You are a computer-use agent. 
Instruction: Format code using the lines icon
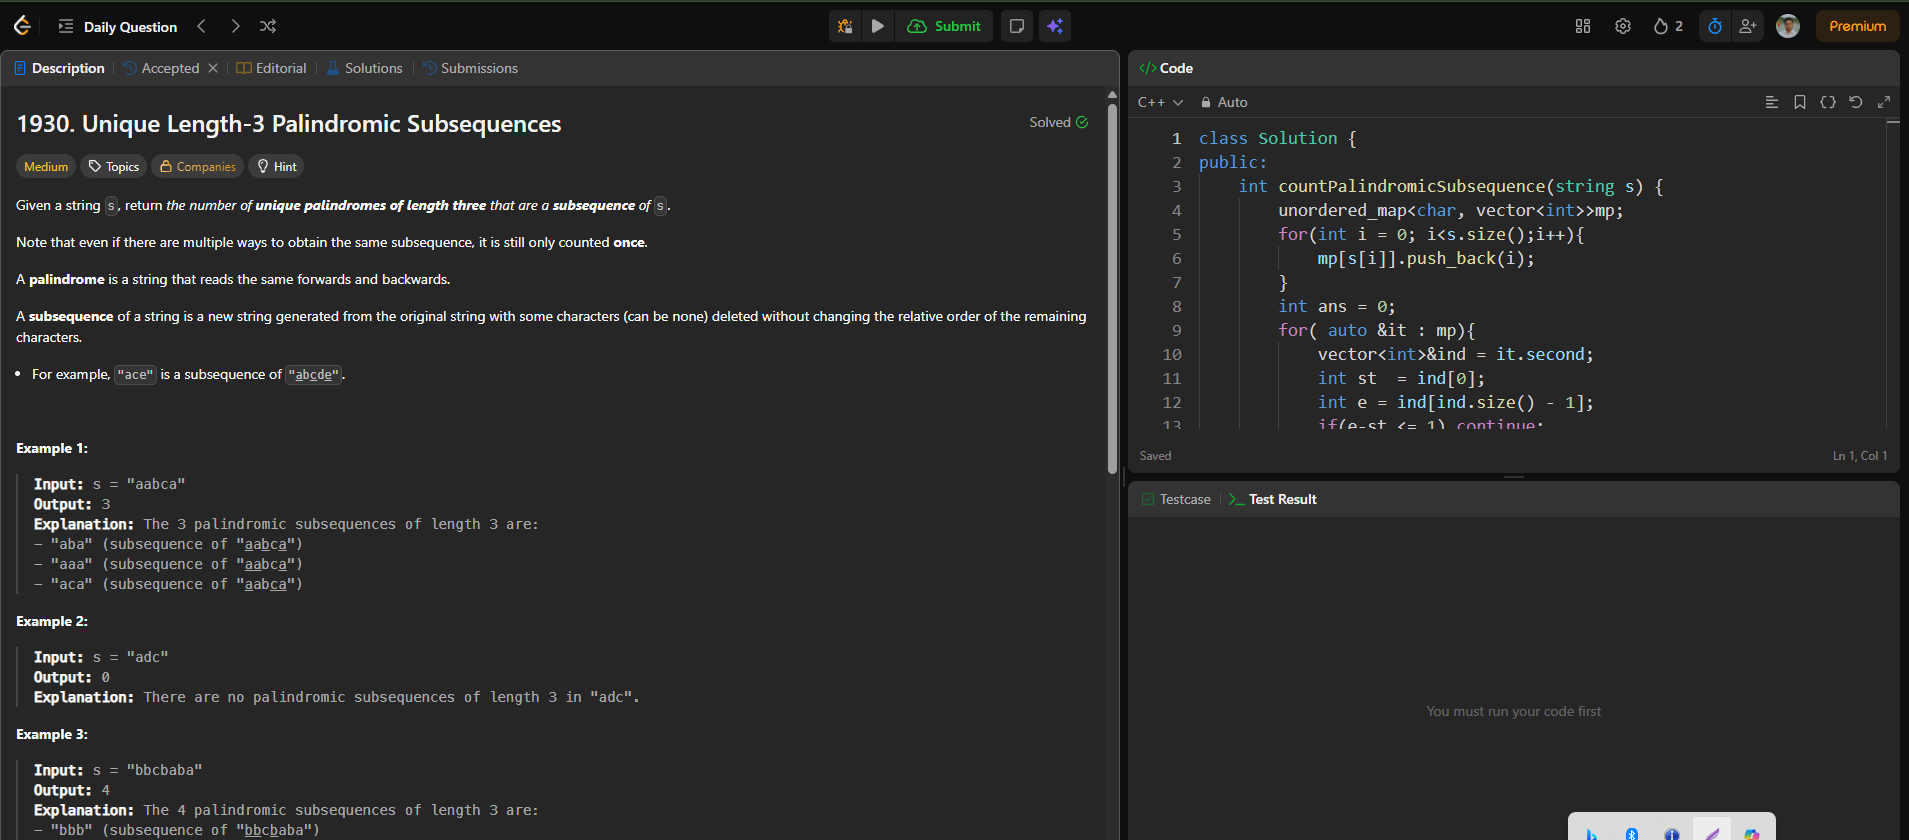click(x=1772, y=102)
